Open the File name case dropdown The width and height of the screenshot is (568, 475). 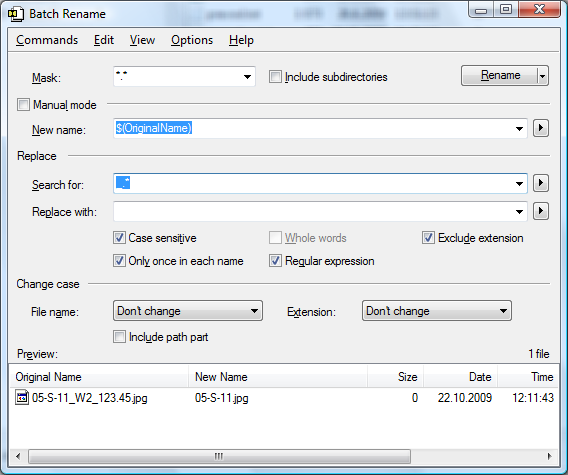[x=188, y=311]
